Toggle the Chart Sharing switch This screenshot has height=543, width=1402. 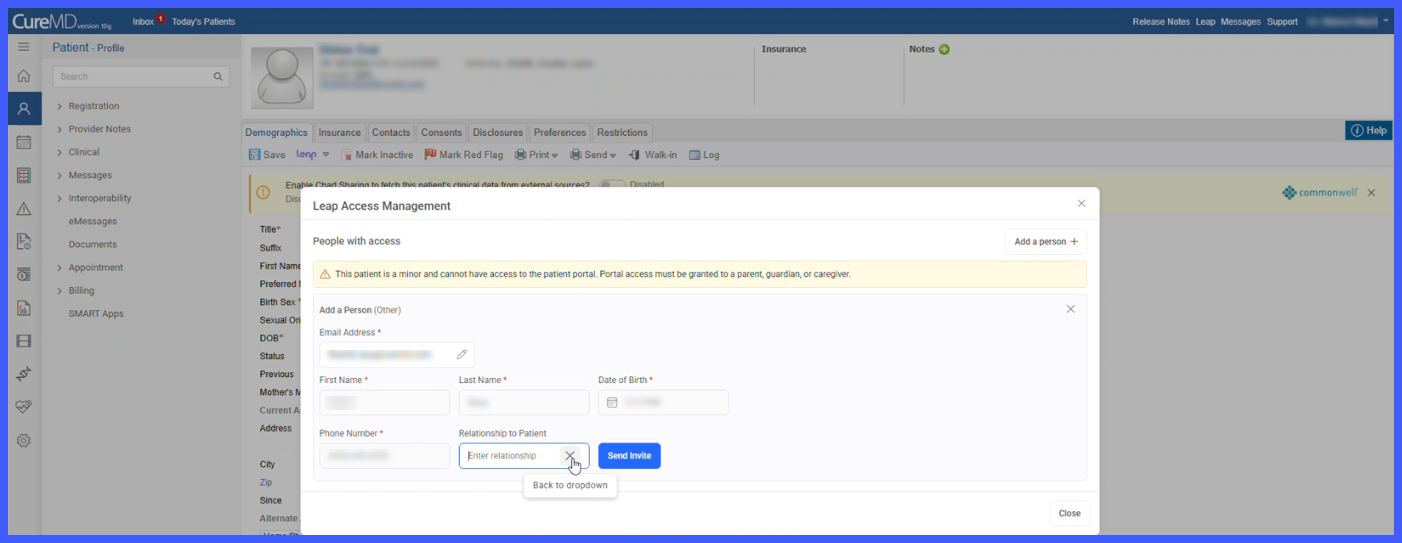(612, 185)
